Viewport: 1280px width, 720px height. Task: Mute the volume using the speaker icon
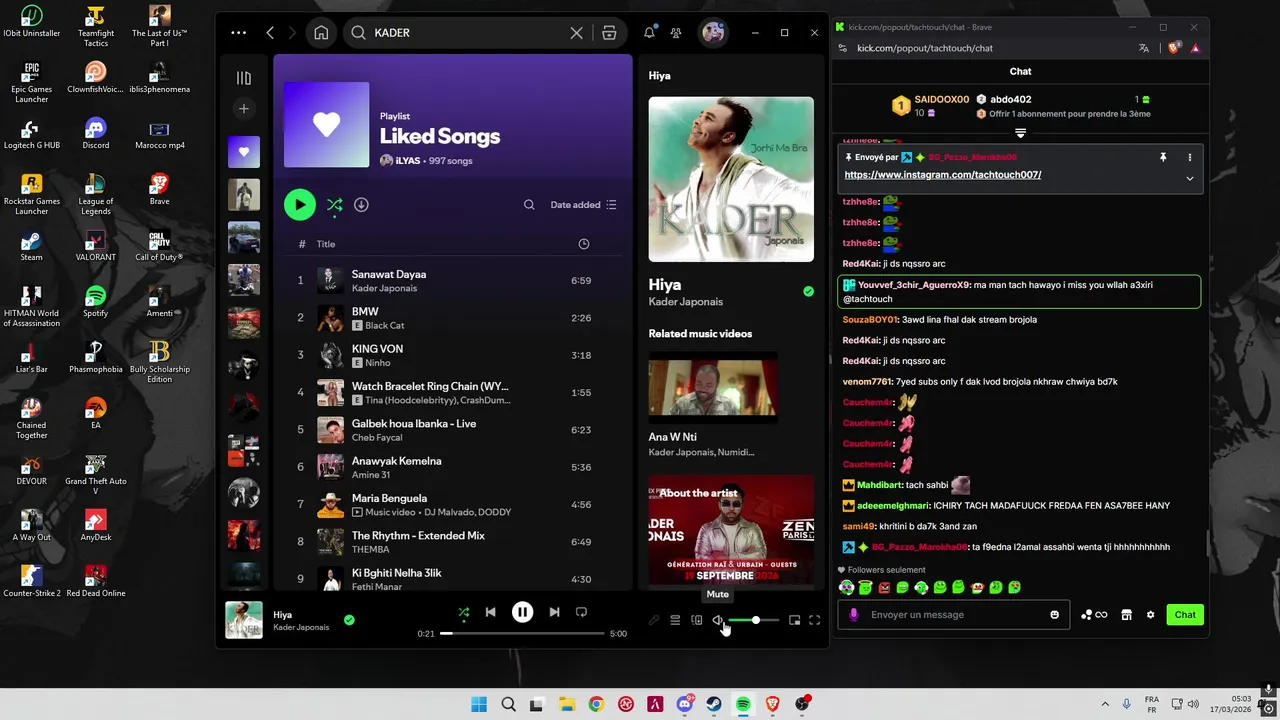[718, 620]
